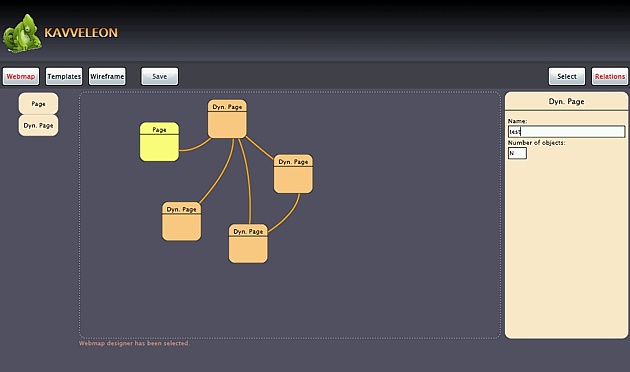Click the Name input field
Screen dimensions: 630x372
pyautogui.click(x=567, y=131)
